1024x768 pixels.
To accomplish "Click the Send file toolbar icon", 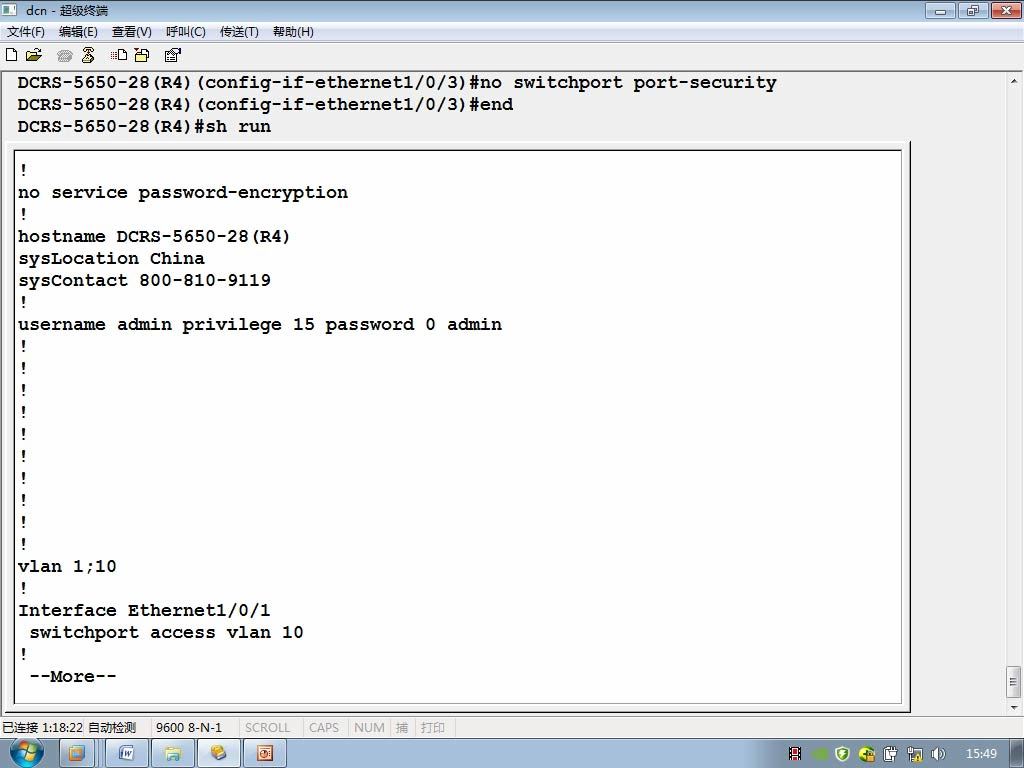I will tap(119, 55).
